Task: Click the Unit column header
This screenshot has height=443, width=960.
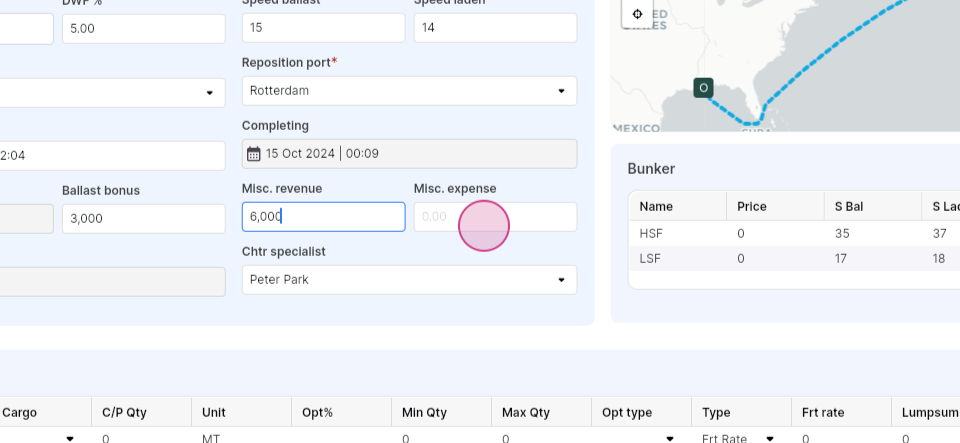Action: point(214,412)
